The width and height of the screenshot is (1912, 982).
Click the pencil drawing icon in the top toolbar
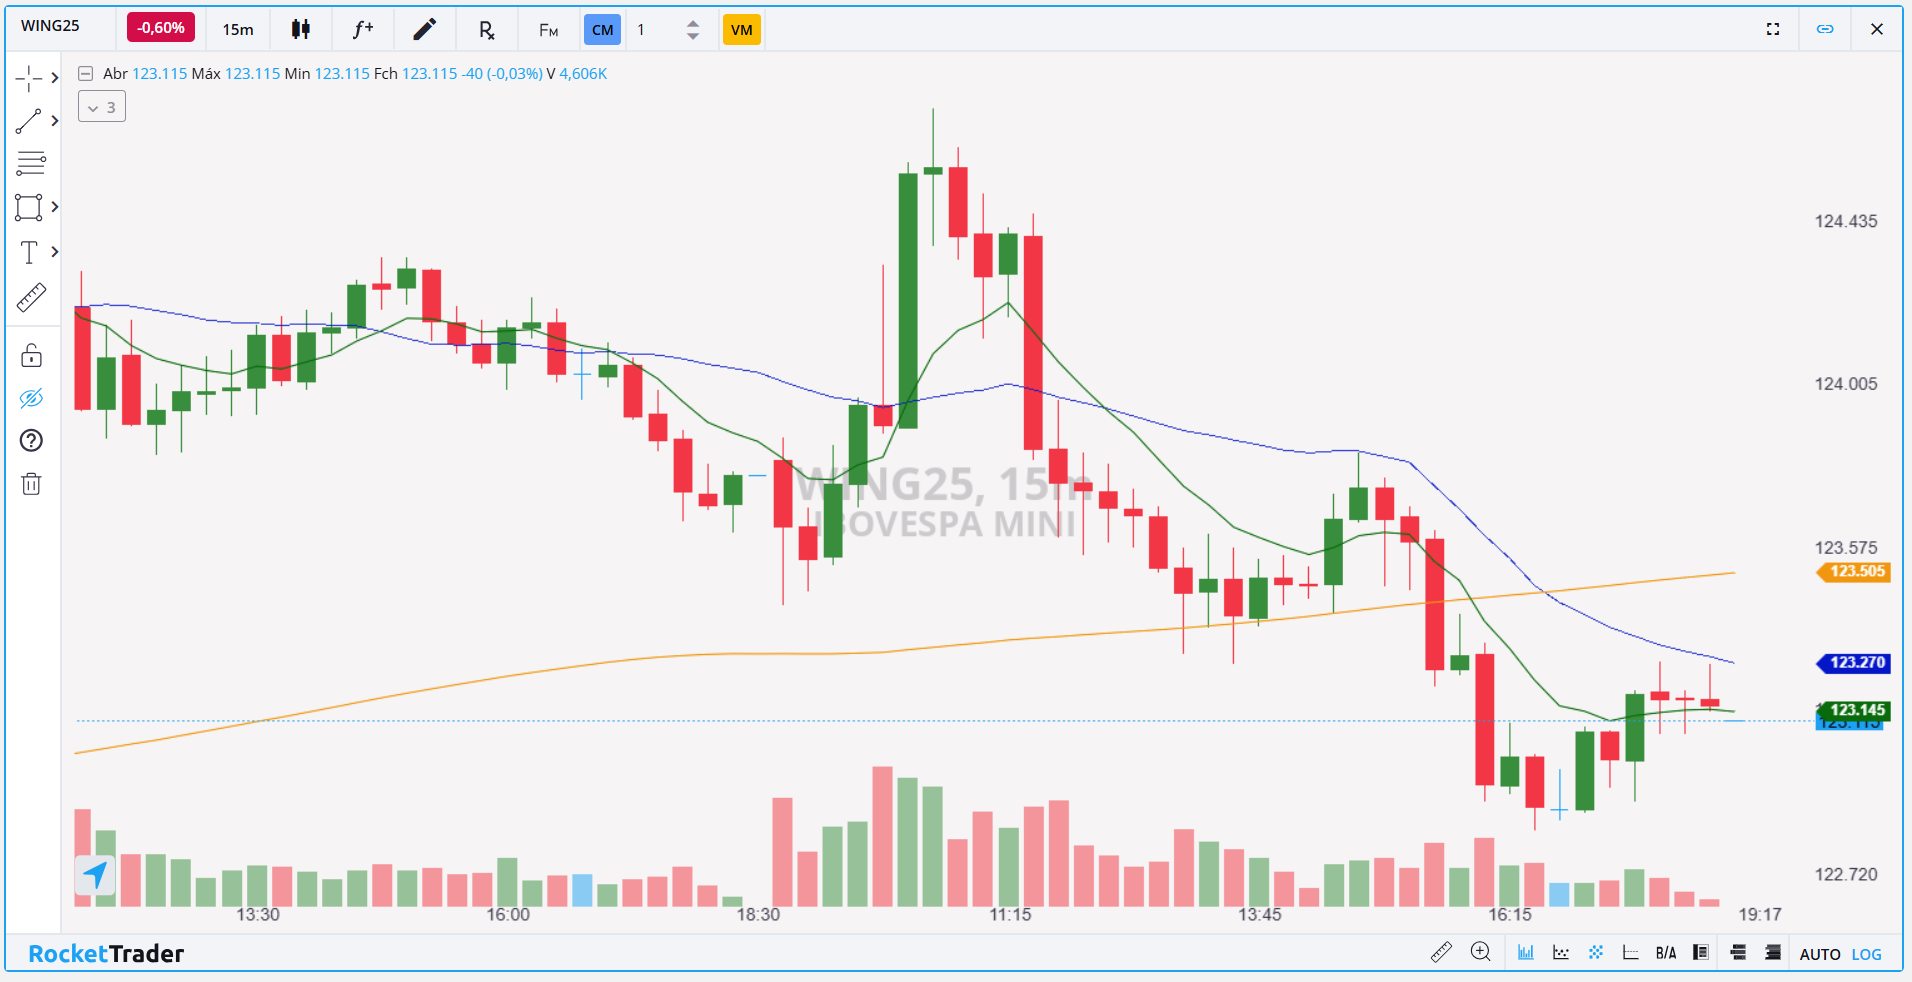(x=424, y=30)
